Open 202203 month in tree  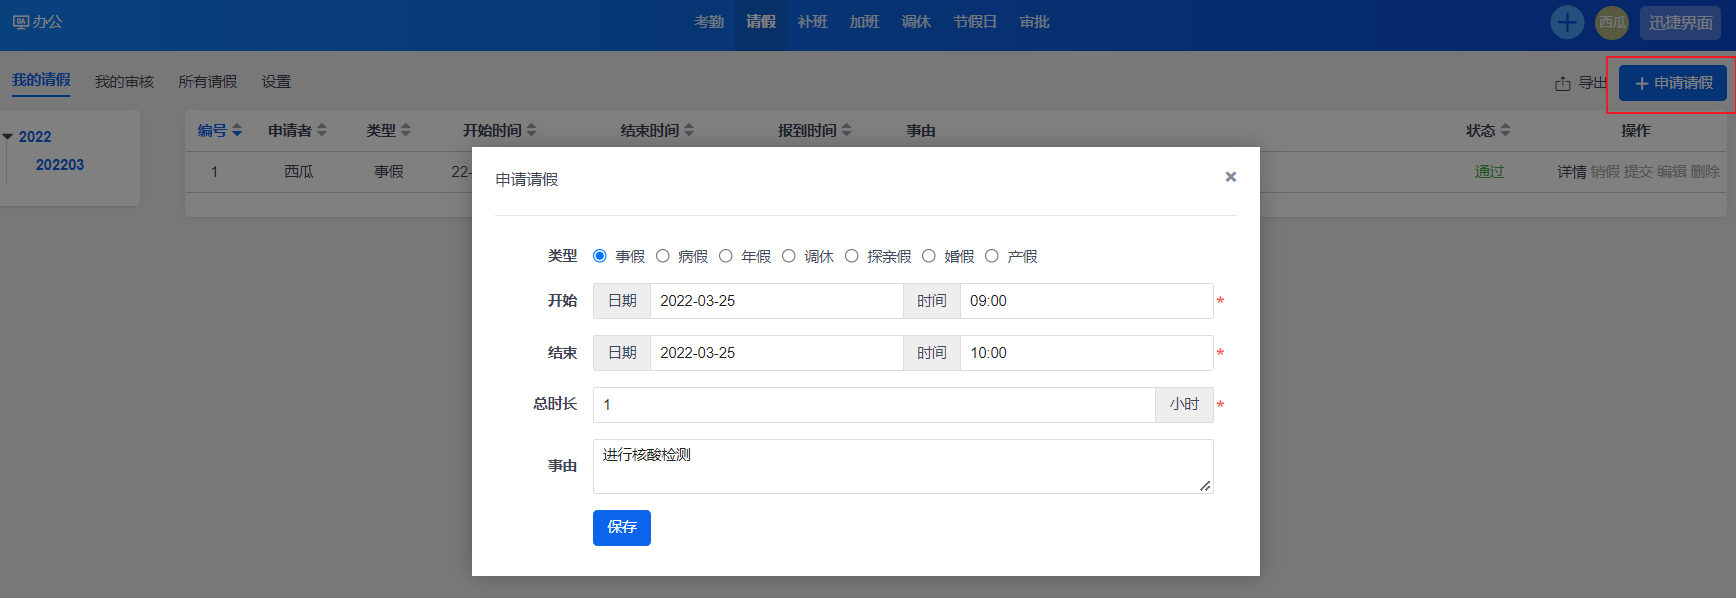60,165
